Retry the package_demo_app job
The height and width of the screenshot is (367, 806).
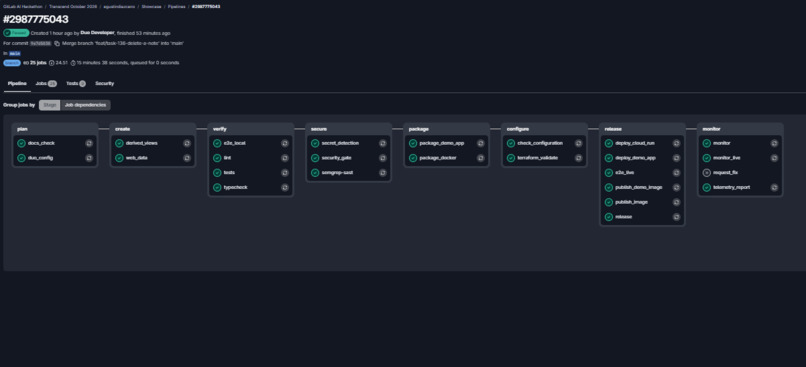pos(481,143)
